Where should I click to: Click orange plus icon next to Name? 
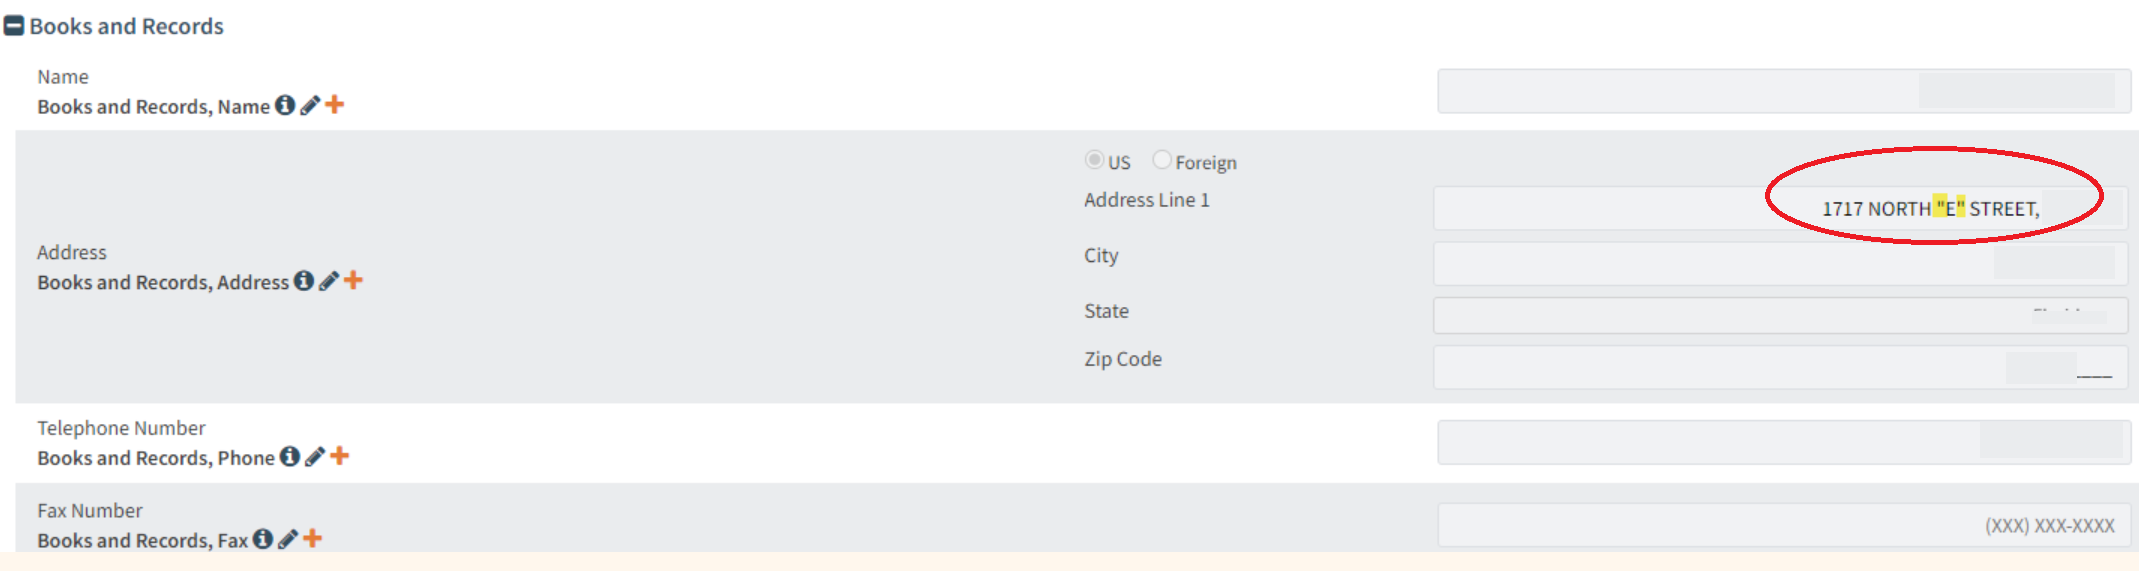click(x=335, y=104)
